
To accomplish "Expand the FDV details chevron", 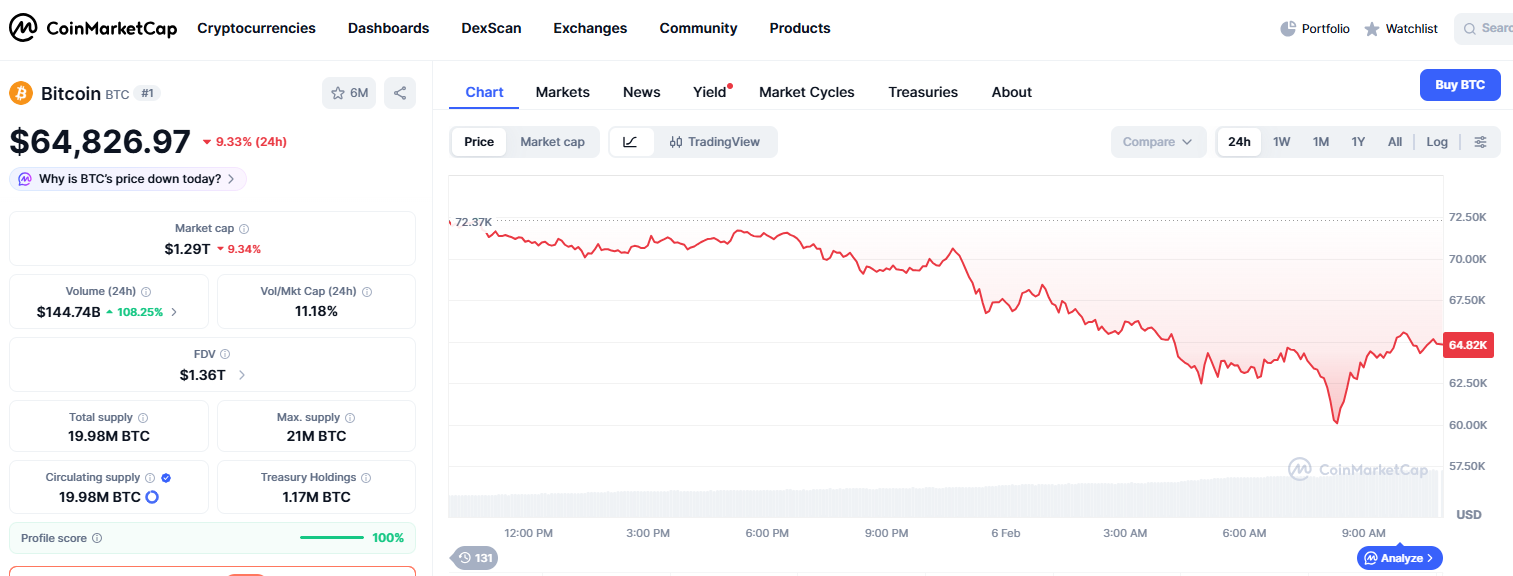I will pyautogui.click(x=242, y=375).
